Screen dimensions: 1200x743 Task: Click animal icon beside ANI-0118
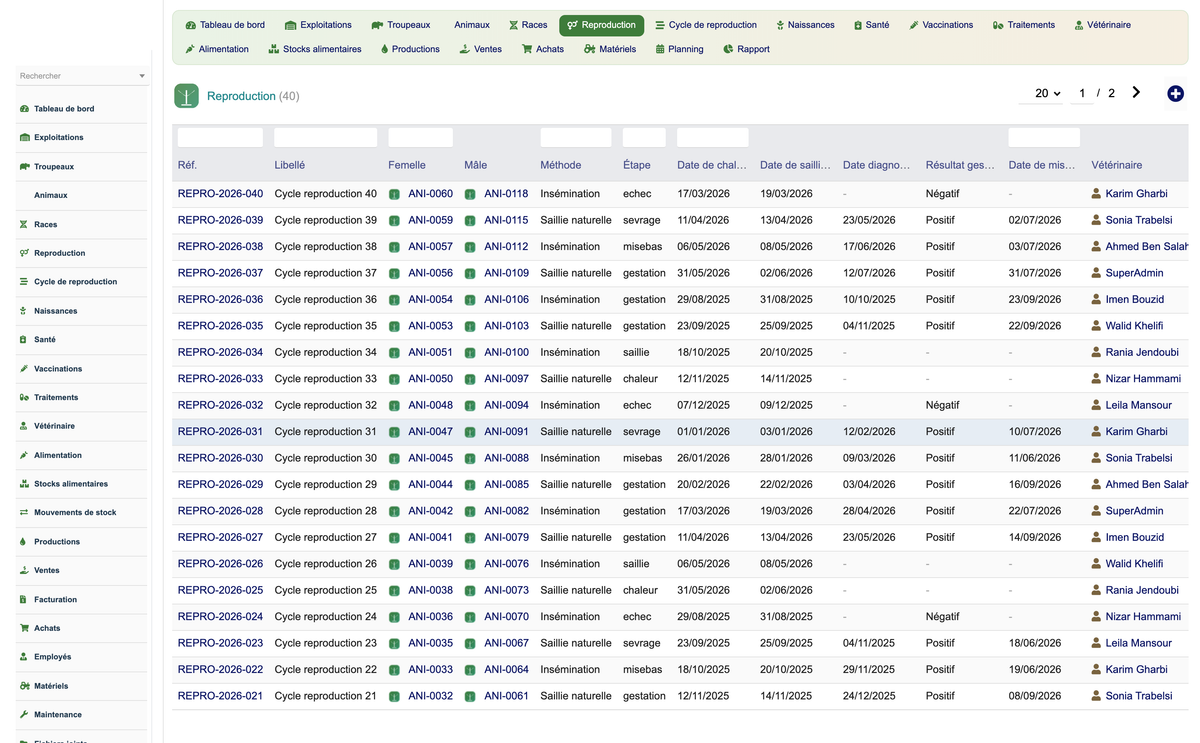click(x=470, y=194)
